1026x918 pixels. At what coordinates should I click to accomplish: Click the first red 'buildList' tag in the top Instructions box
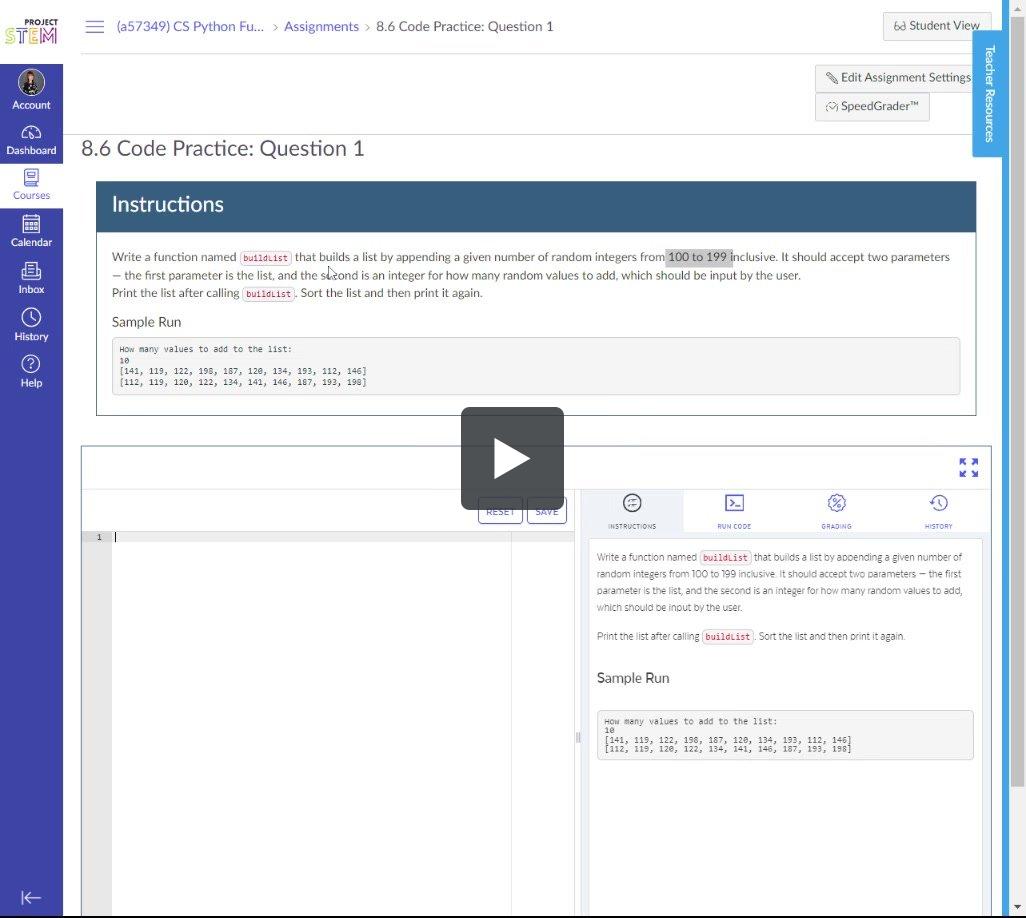point(266,258)
